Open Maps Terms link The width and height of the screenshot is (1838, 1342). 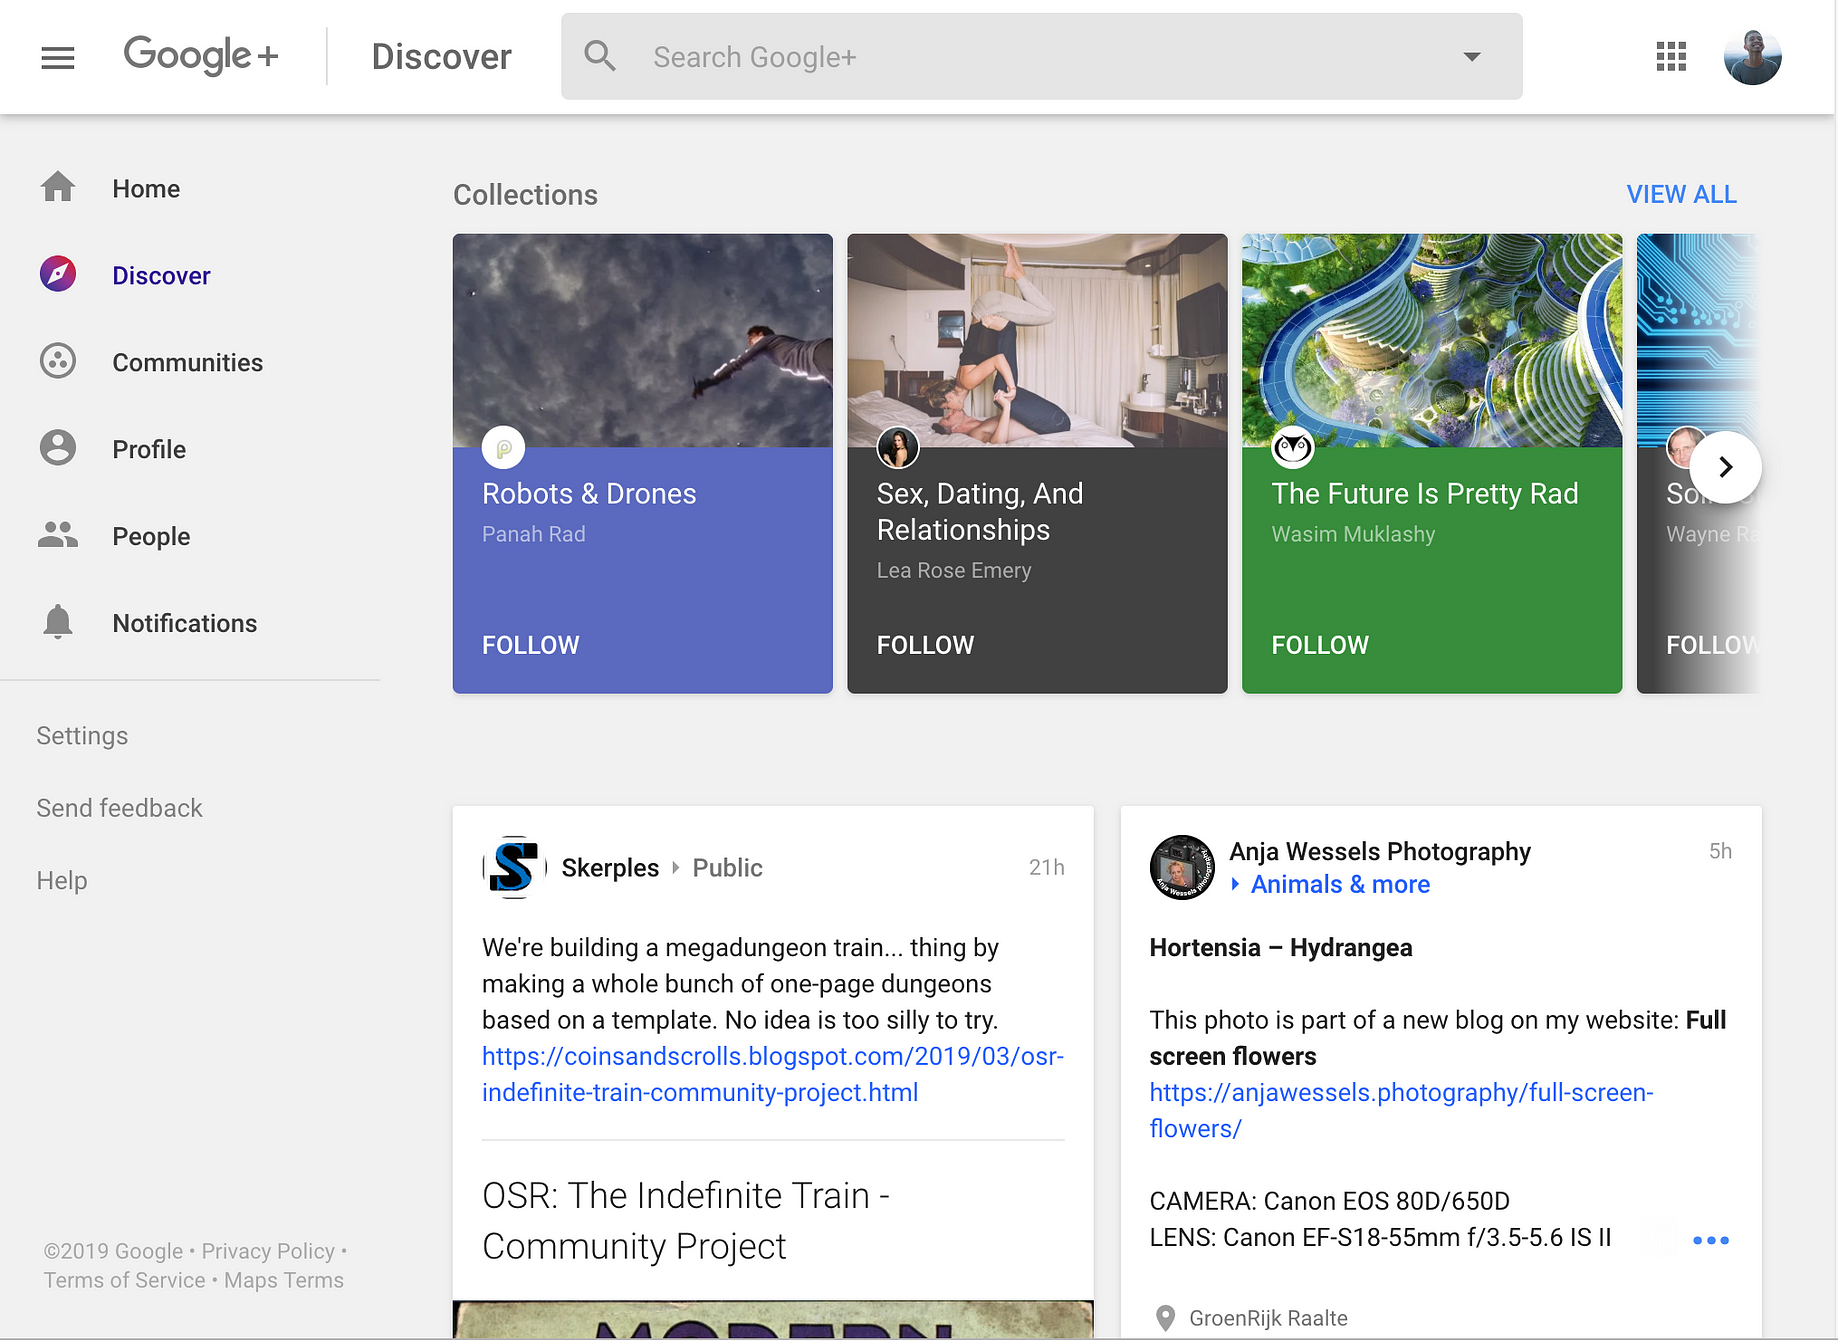coord(284,1280)
